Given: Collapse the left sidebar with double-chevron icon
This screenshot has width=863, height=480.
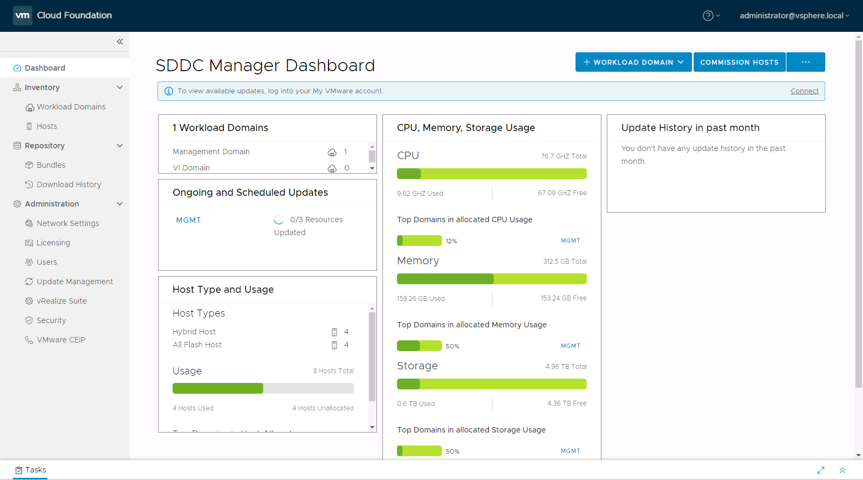Looking at the screenshot, I should (120, 42).
